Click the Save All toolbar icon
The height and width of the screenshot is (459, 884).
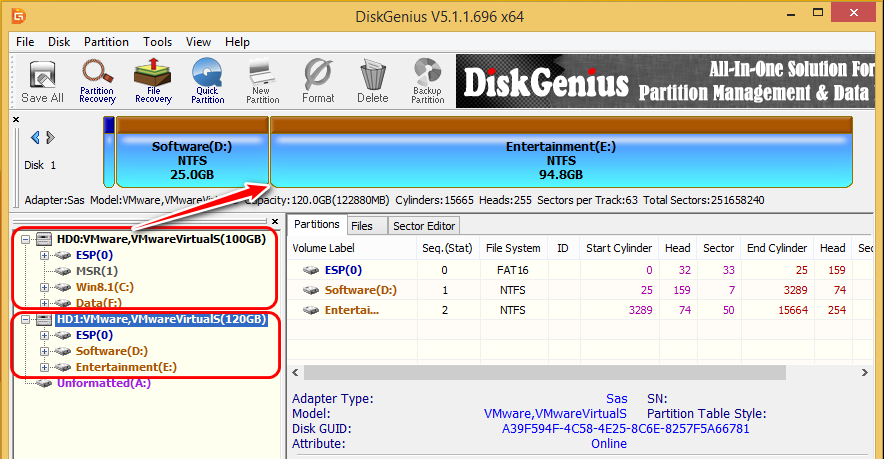42,81
